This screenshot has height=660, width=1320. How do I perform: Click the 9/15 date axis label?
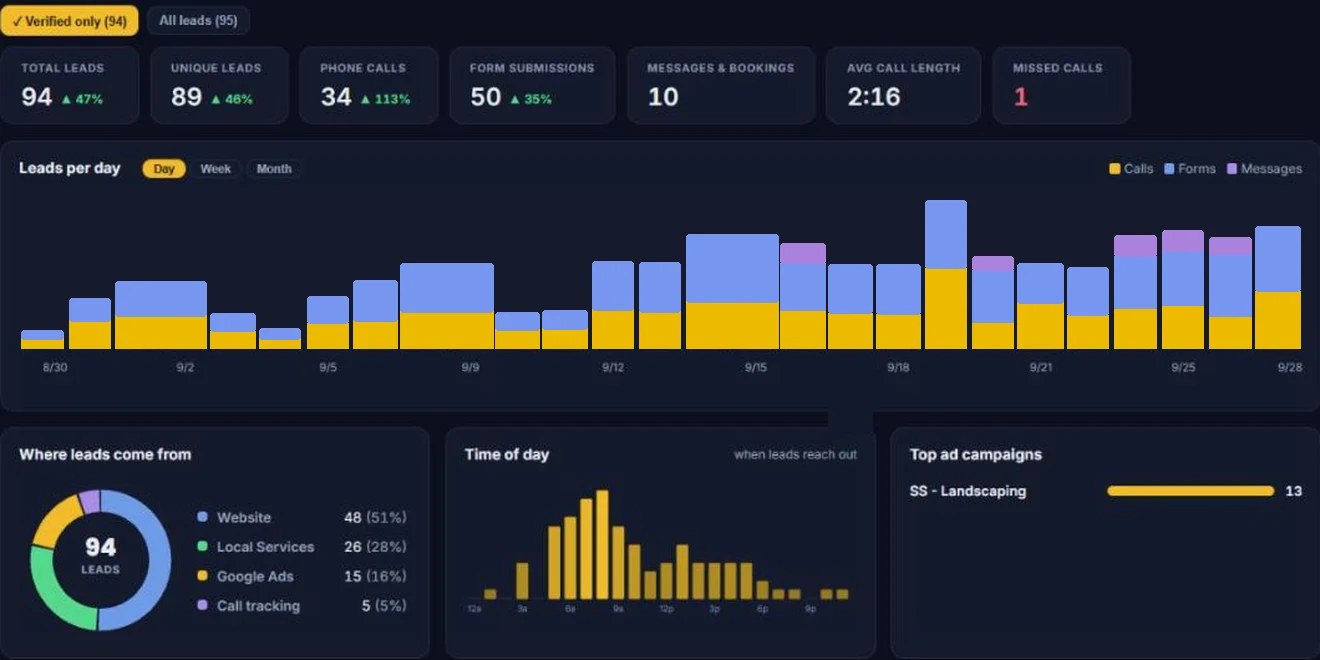tap(755, 368)
